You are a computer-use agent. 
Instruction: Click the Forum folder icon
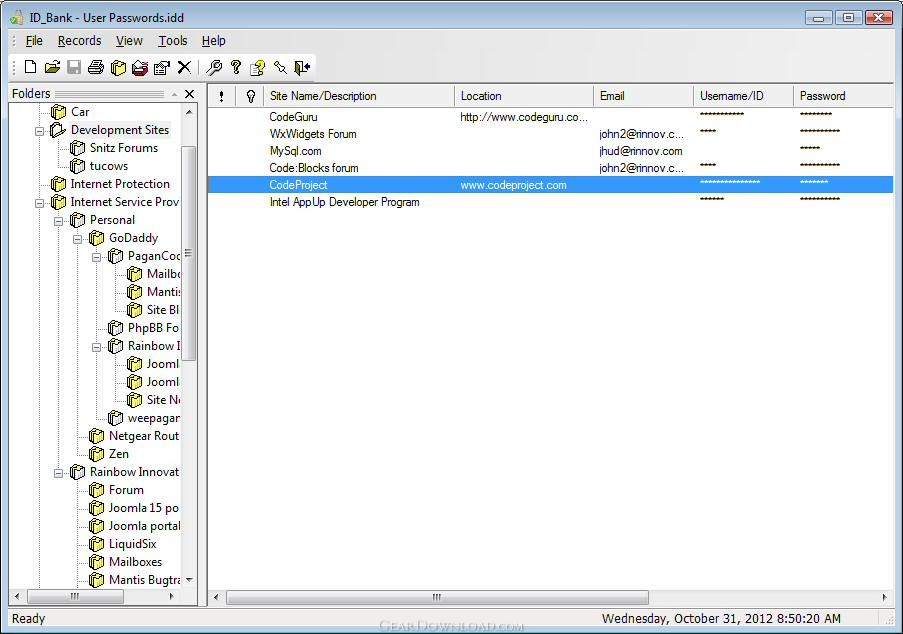(96, 490)
